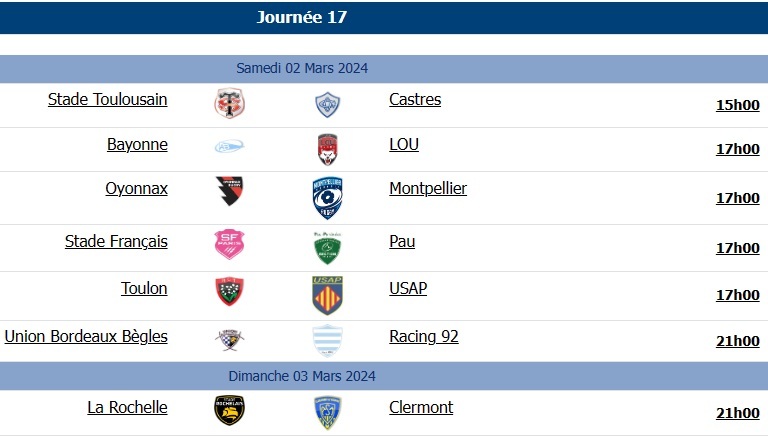This screenshot has width=768, height=440.
Task: Click the Racing 92 match 21h00 time
Action: [737, 341]
